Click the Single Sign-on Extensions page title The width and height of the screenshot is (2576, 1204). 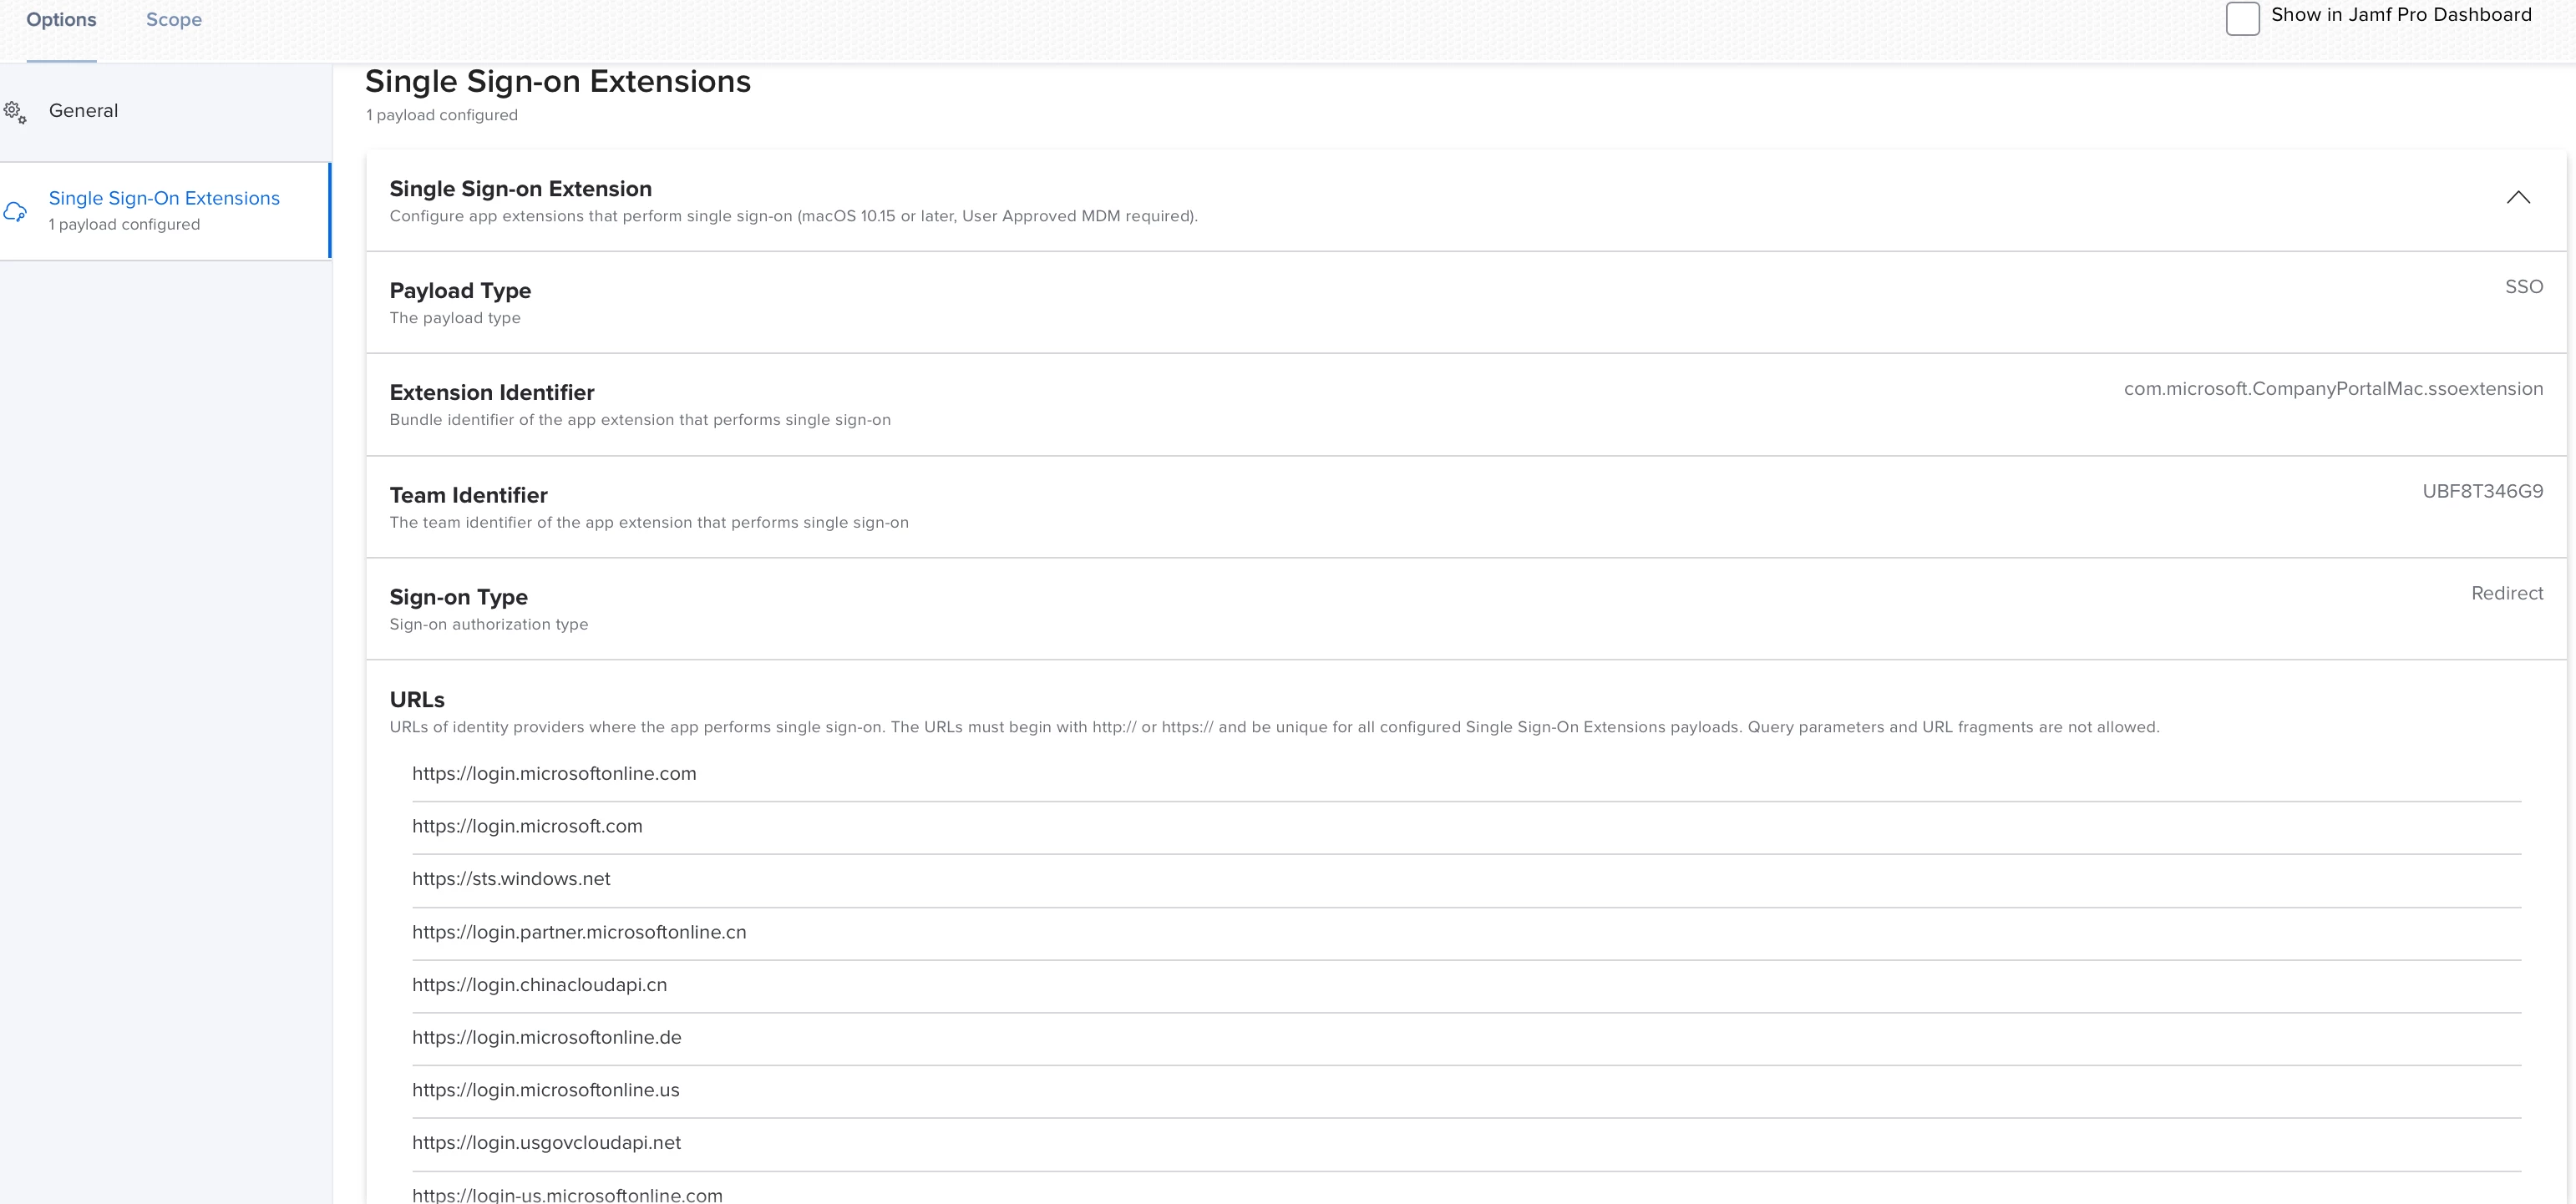pyautogui.click(x=558, y=81)
